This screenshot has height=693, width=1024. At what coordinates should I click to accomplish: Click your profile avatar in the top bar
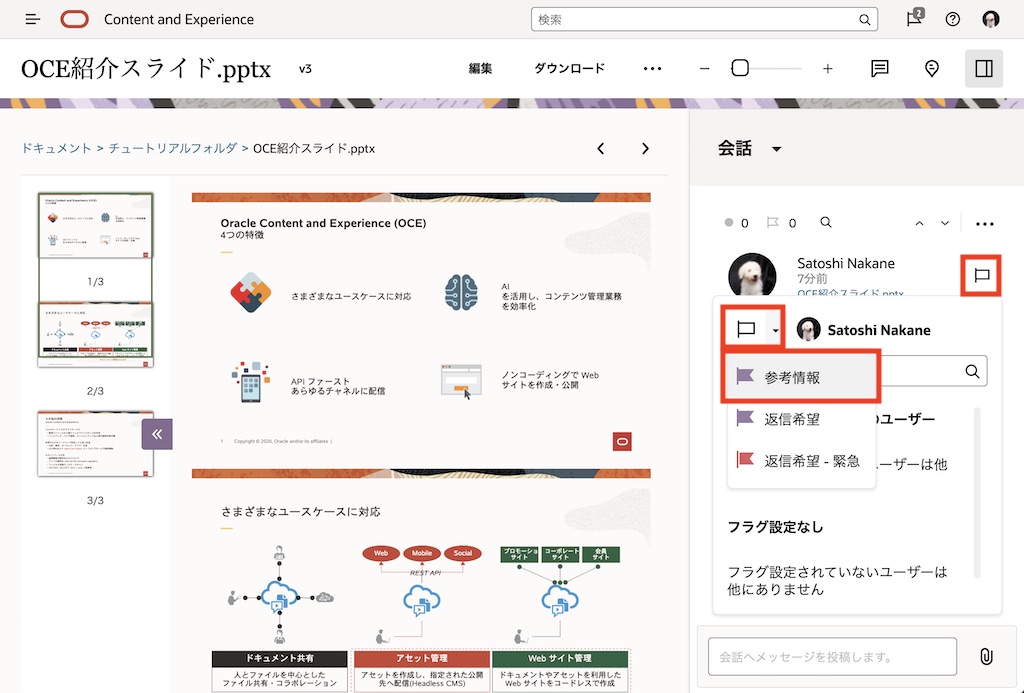click(991, 19)
